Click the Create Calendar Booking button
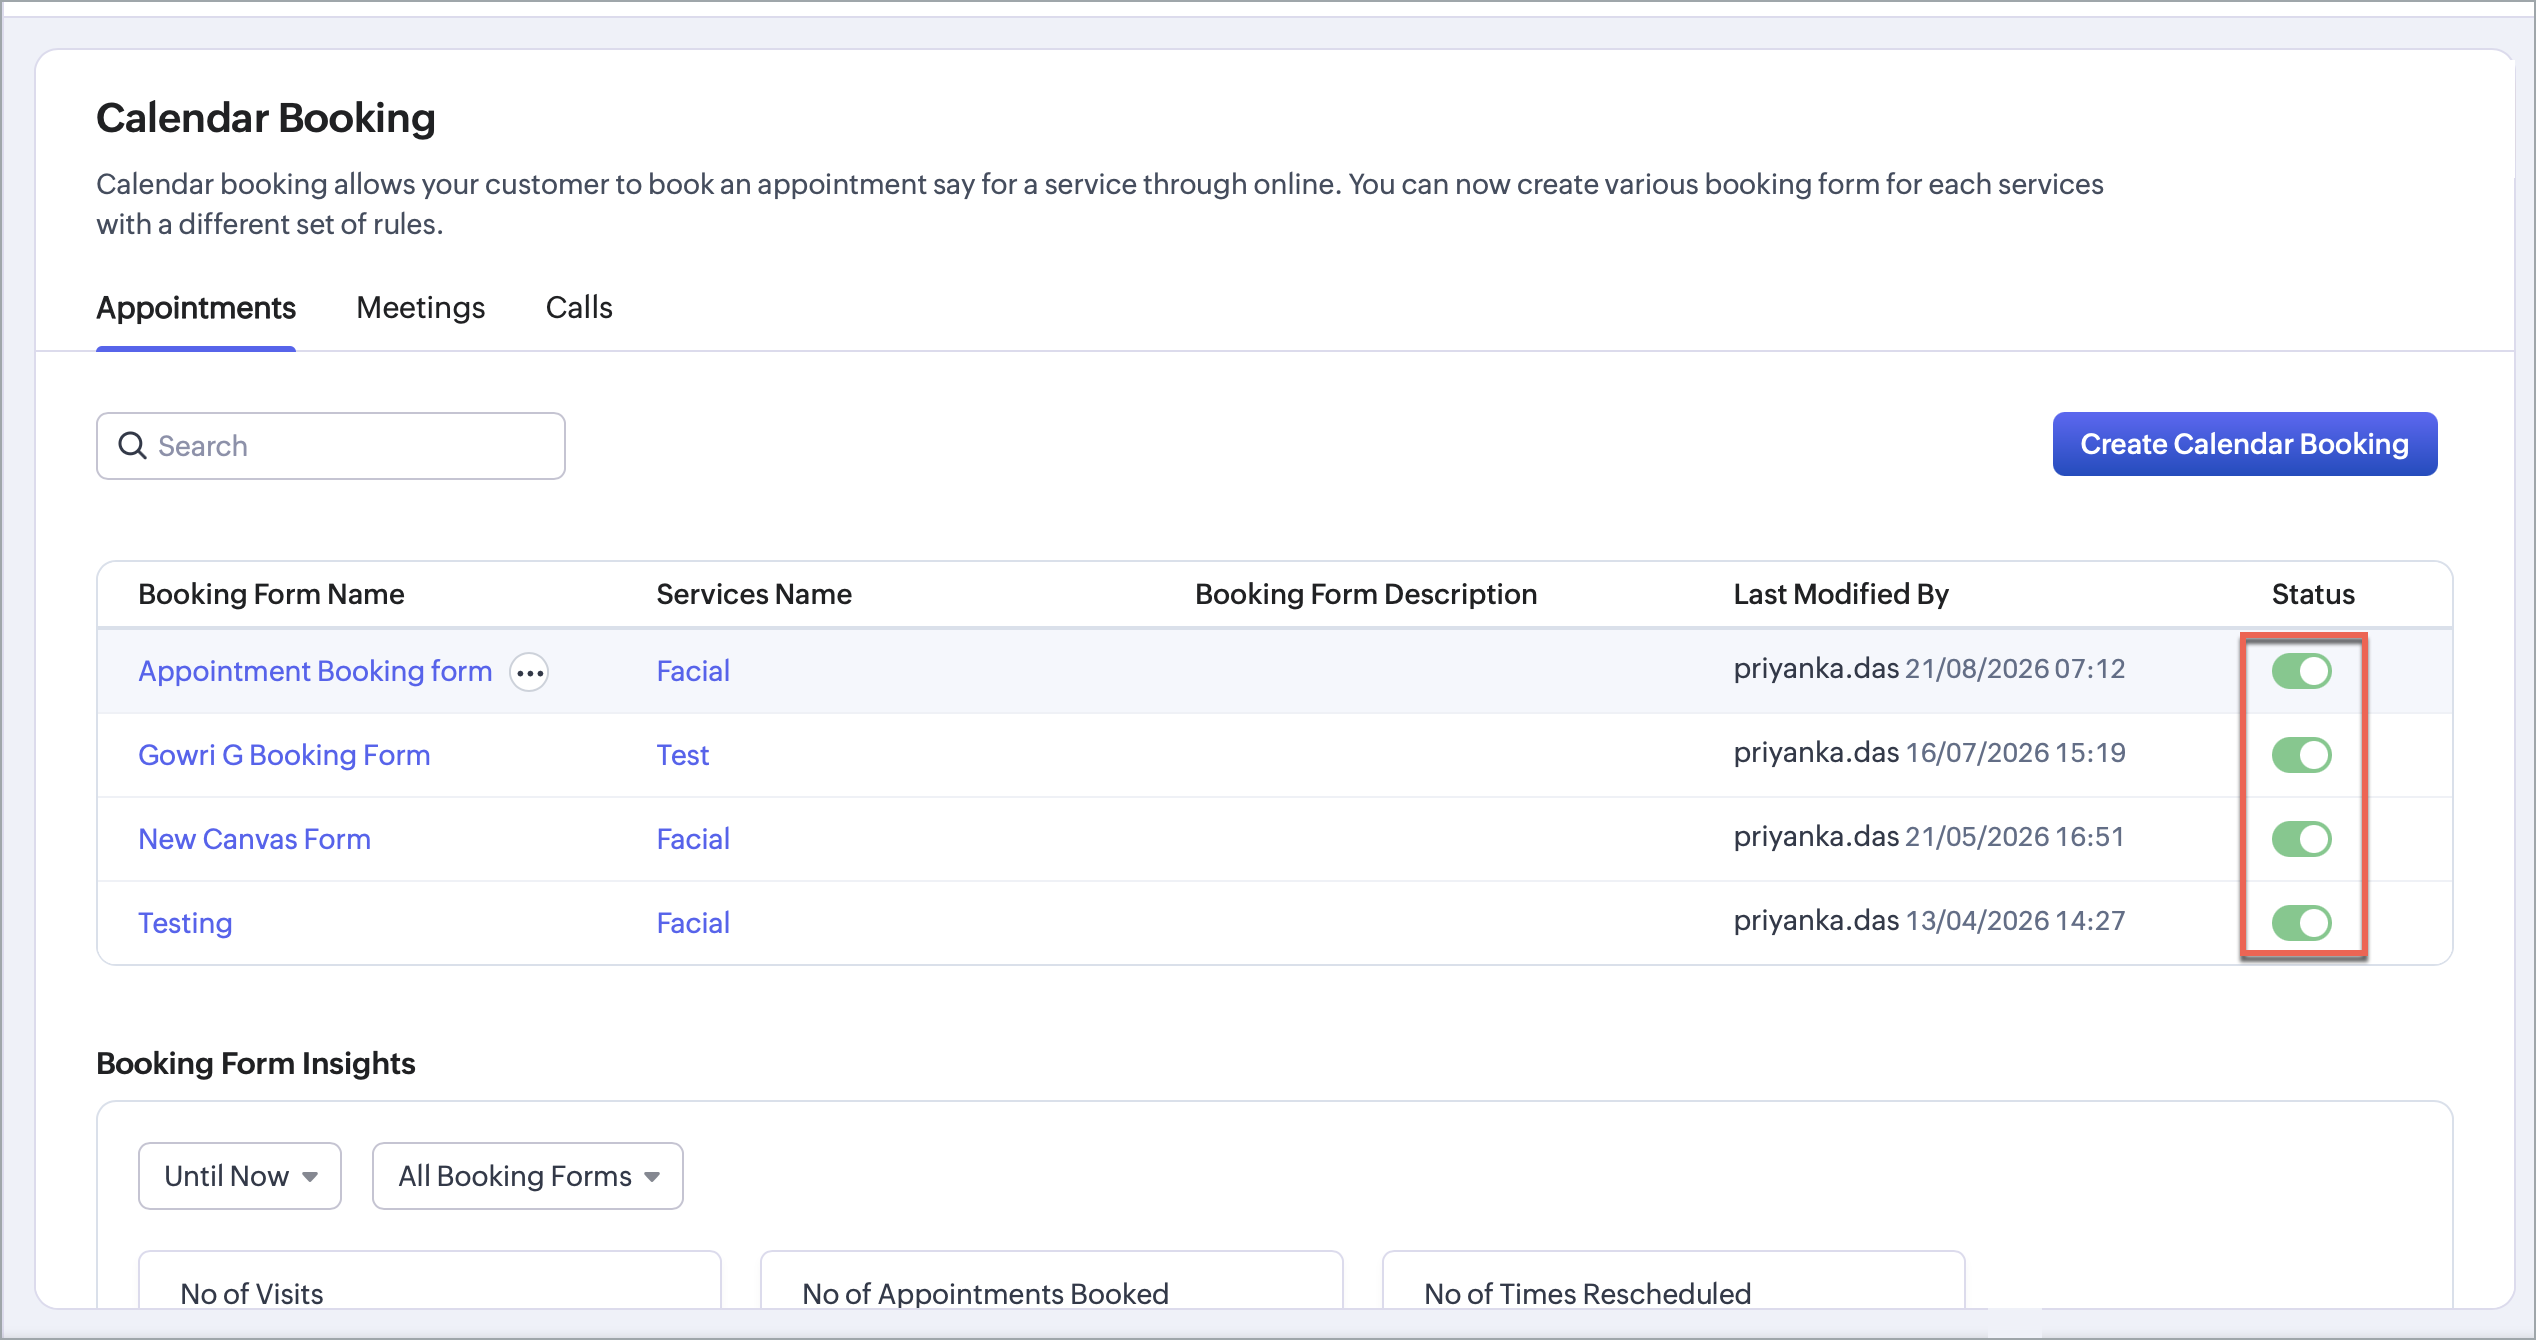The image size is (2536, 1340). (x=2245, y=444)
